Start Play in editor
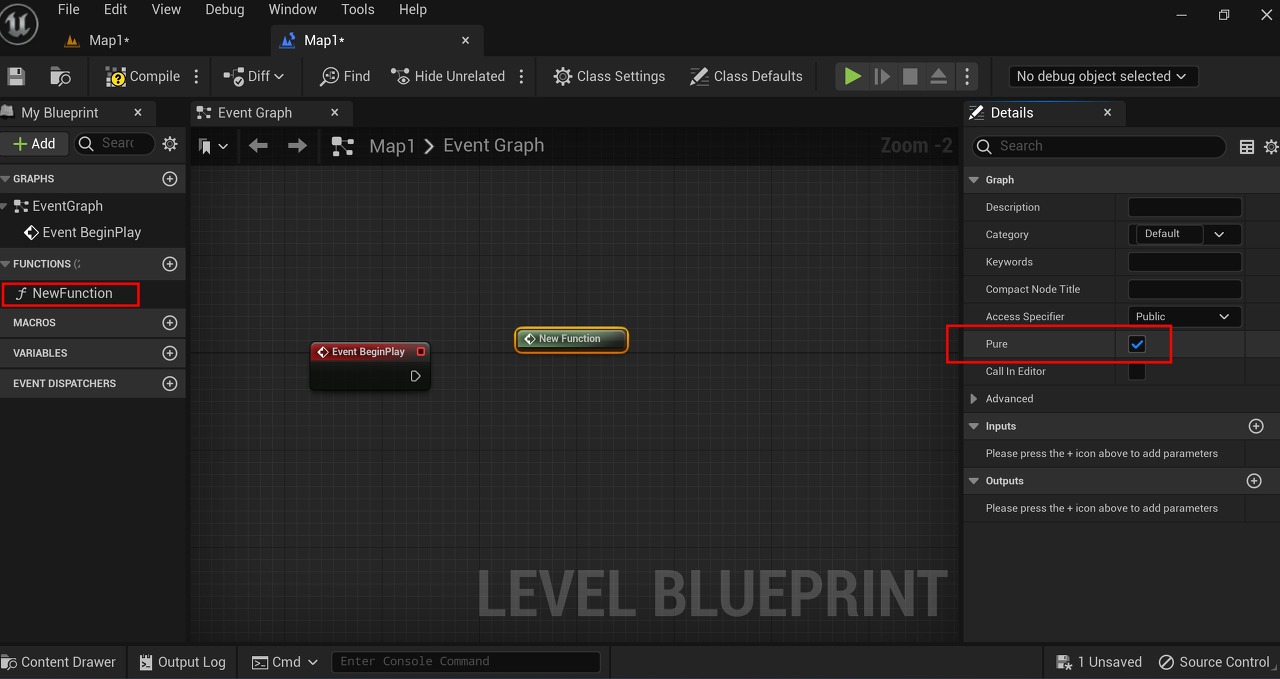The image size is (1280, 679). coord(852,76)
